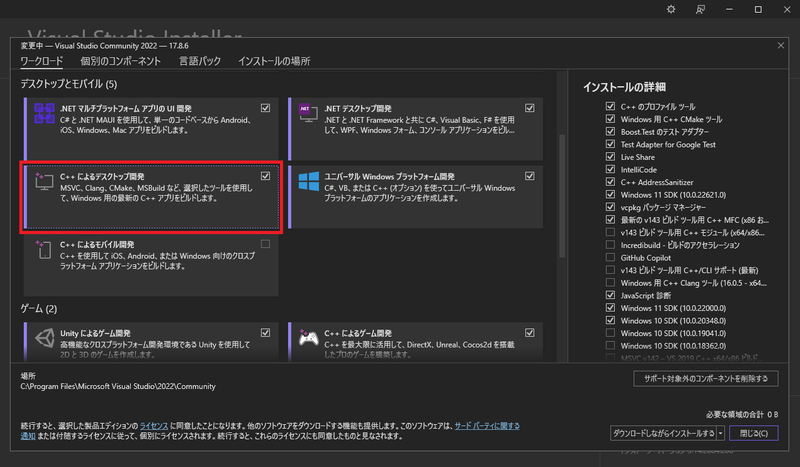
Task: Click サポート対象外のコンポーネントを削除する button
Action: click(x=706, y=379)
